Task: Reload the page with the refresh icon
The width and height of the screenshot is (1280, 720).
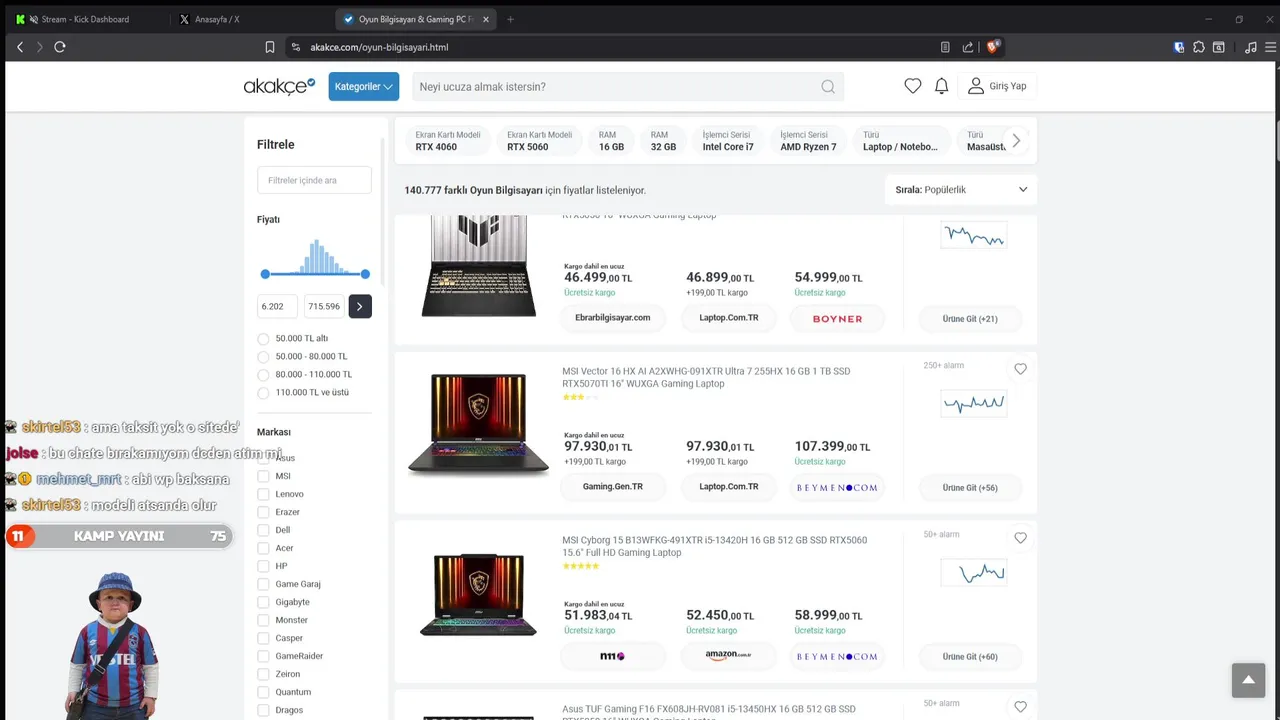Action: (60, 47)
